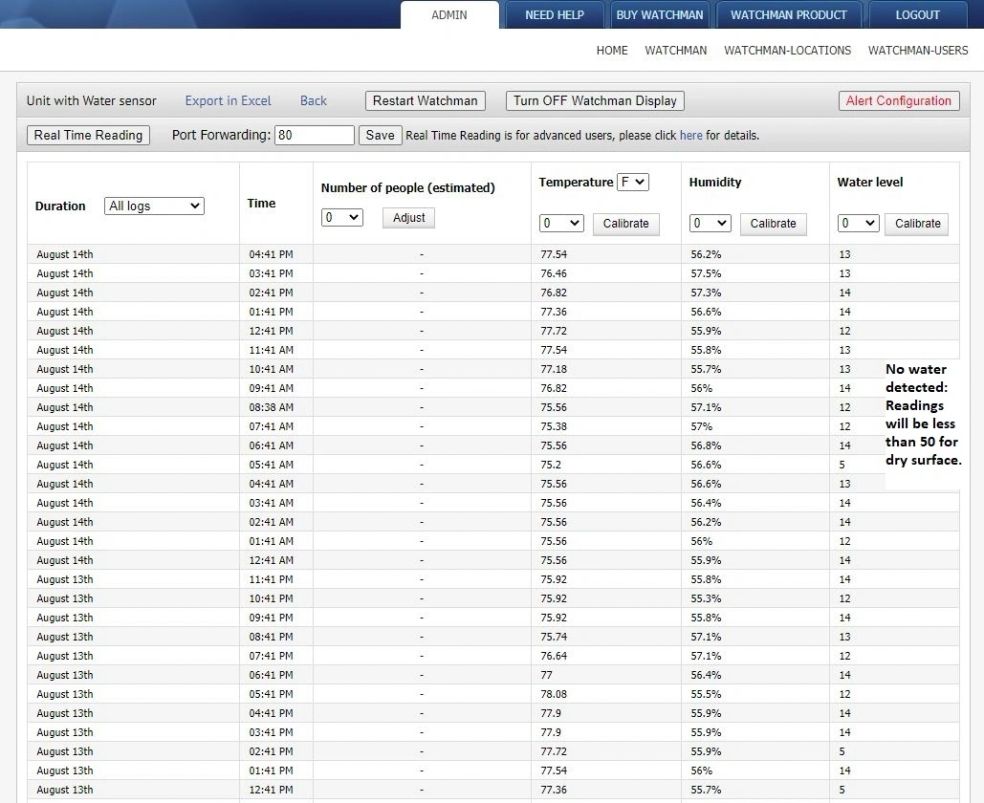Image resolution: width=984 pixels, height=803 pixels.
Task: Select humidity value 57.3%
Action: coord(706,292)
